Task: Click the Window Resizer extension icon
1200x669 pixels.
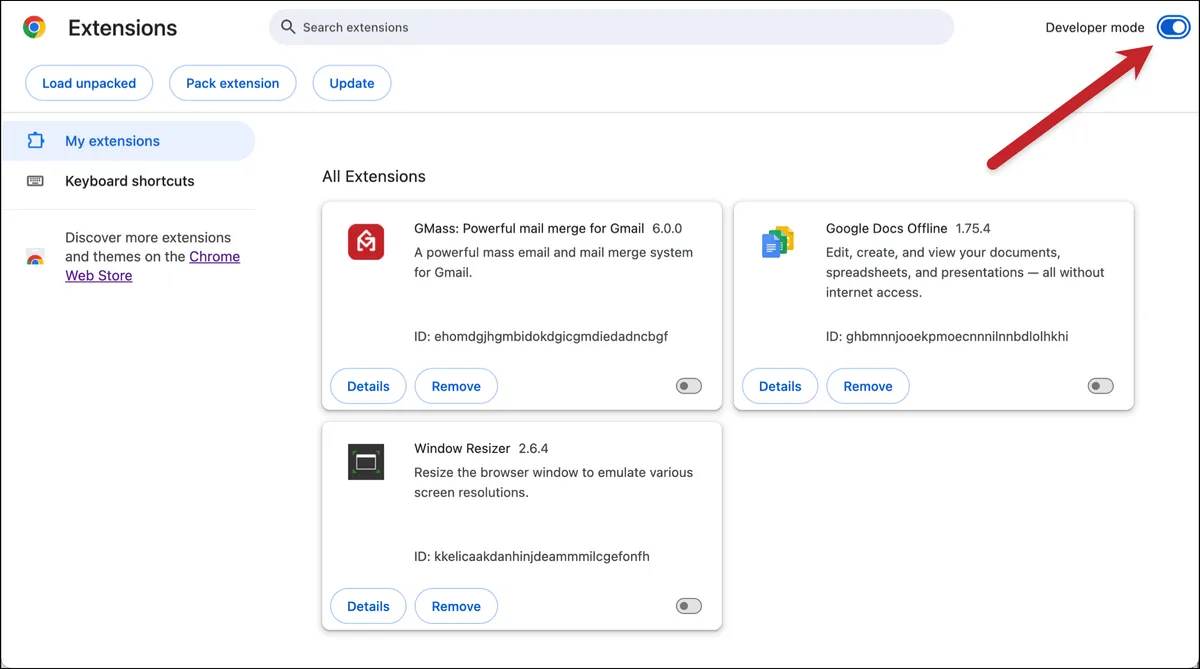Action: [x=366, y=462]
